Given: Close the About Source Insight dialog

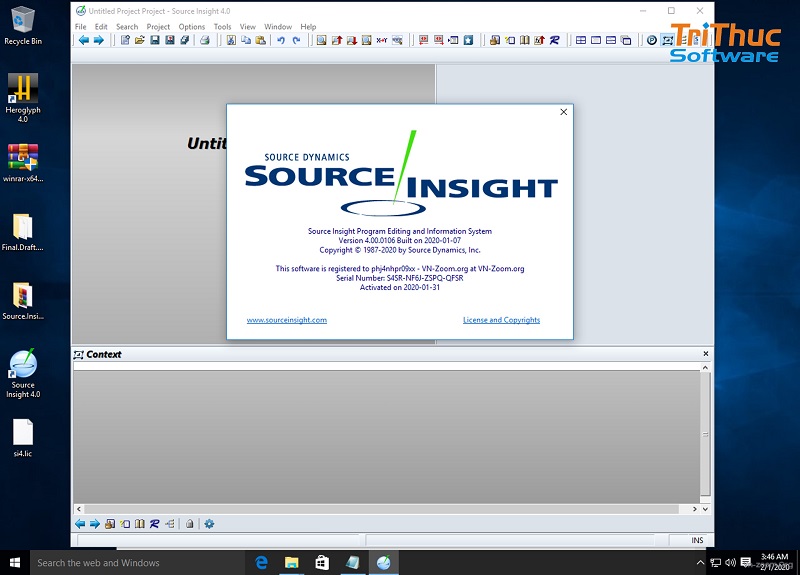Looking at the screenshot, I should (563, 113).
